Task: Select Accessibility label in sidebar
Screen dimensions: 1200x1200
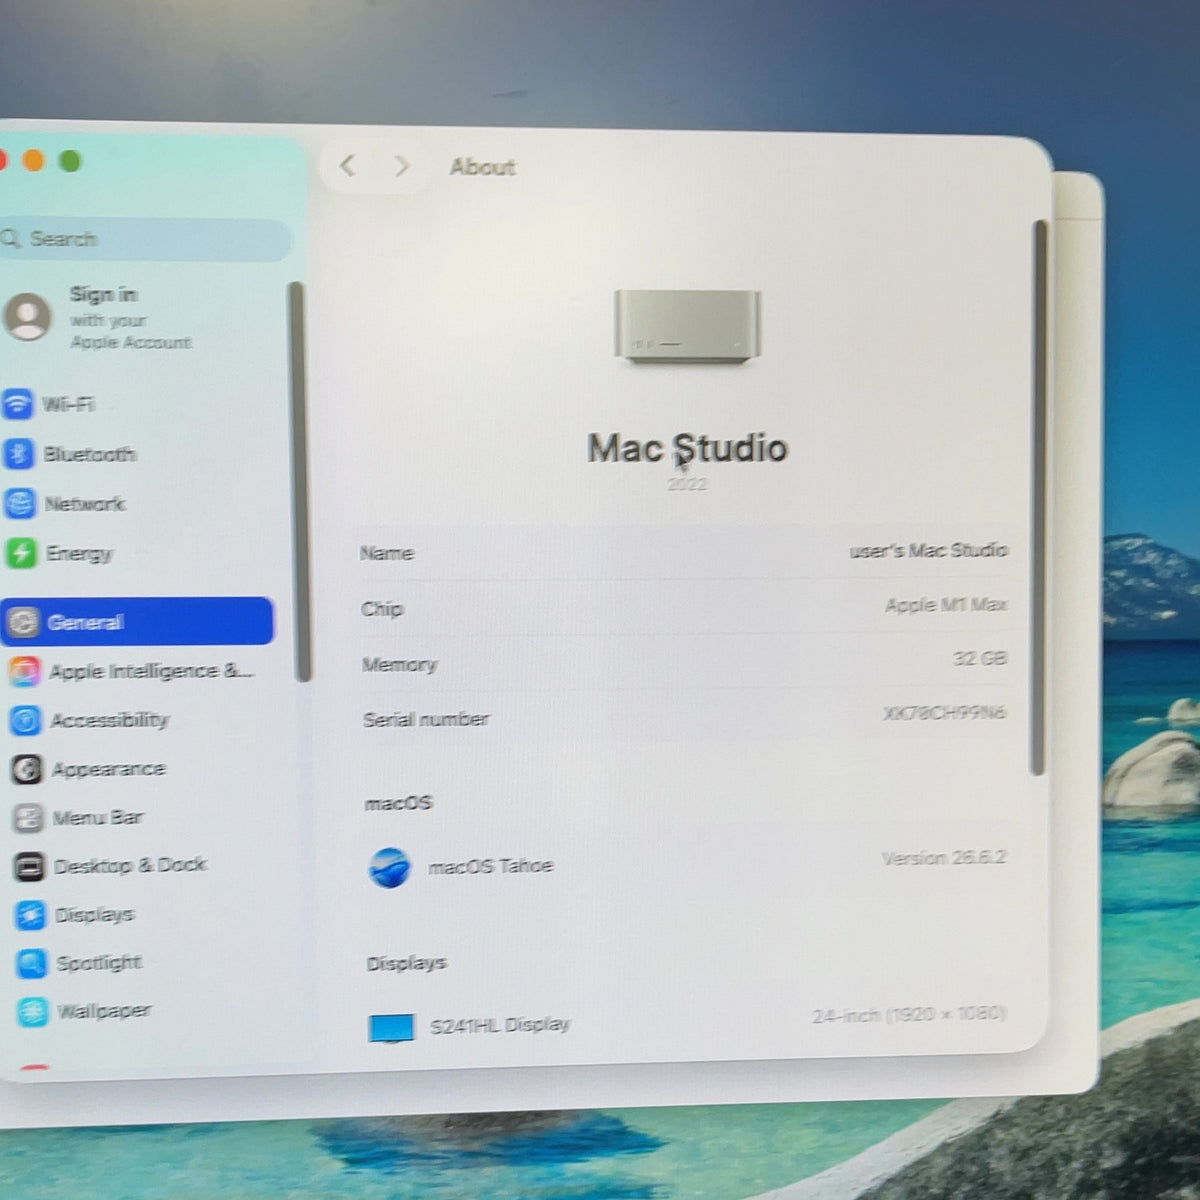Action: click(x=110, y=720)
